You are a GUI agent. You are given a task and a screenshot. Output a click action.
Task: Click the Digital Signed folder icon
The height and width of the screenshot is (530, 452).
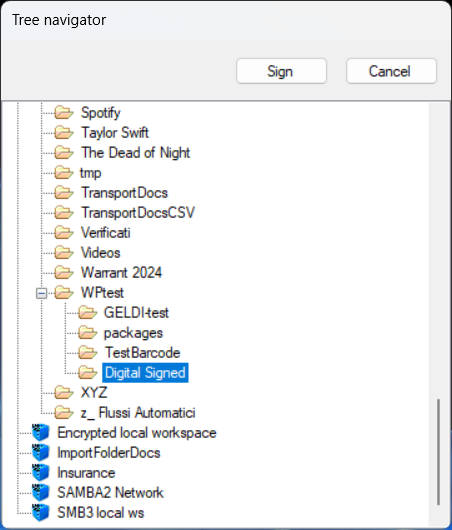[x=88, y=373]
